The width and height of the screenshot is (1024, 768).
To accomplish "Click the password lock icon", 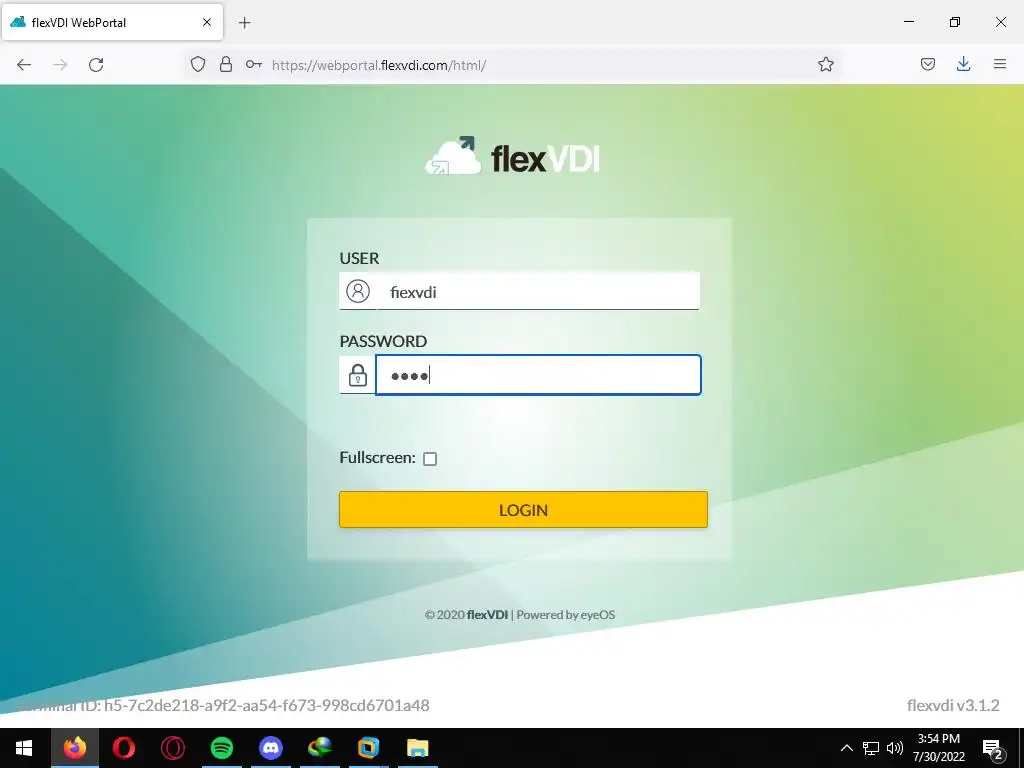I will 358,376.
